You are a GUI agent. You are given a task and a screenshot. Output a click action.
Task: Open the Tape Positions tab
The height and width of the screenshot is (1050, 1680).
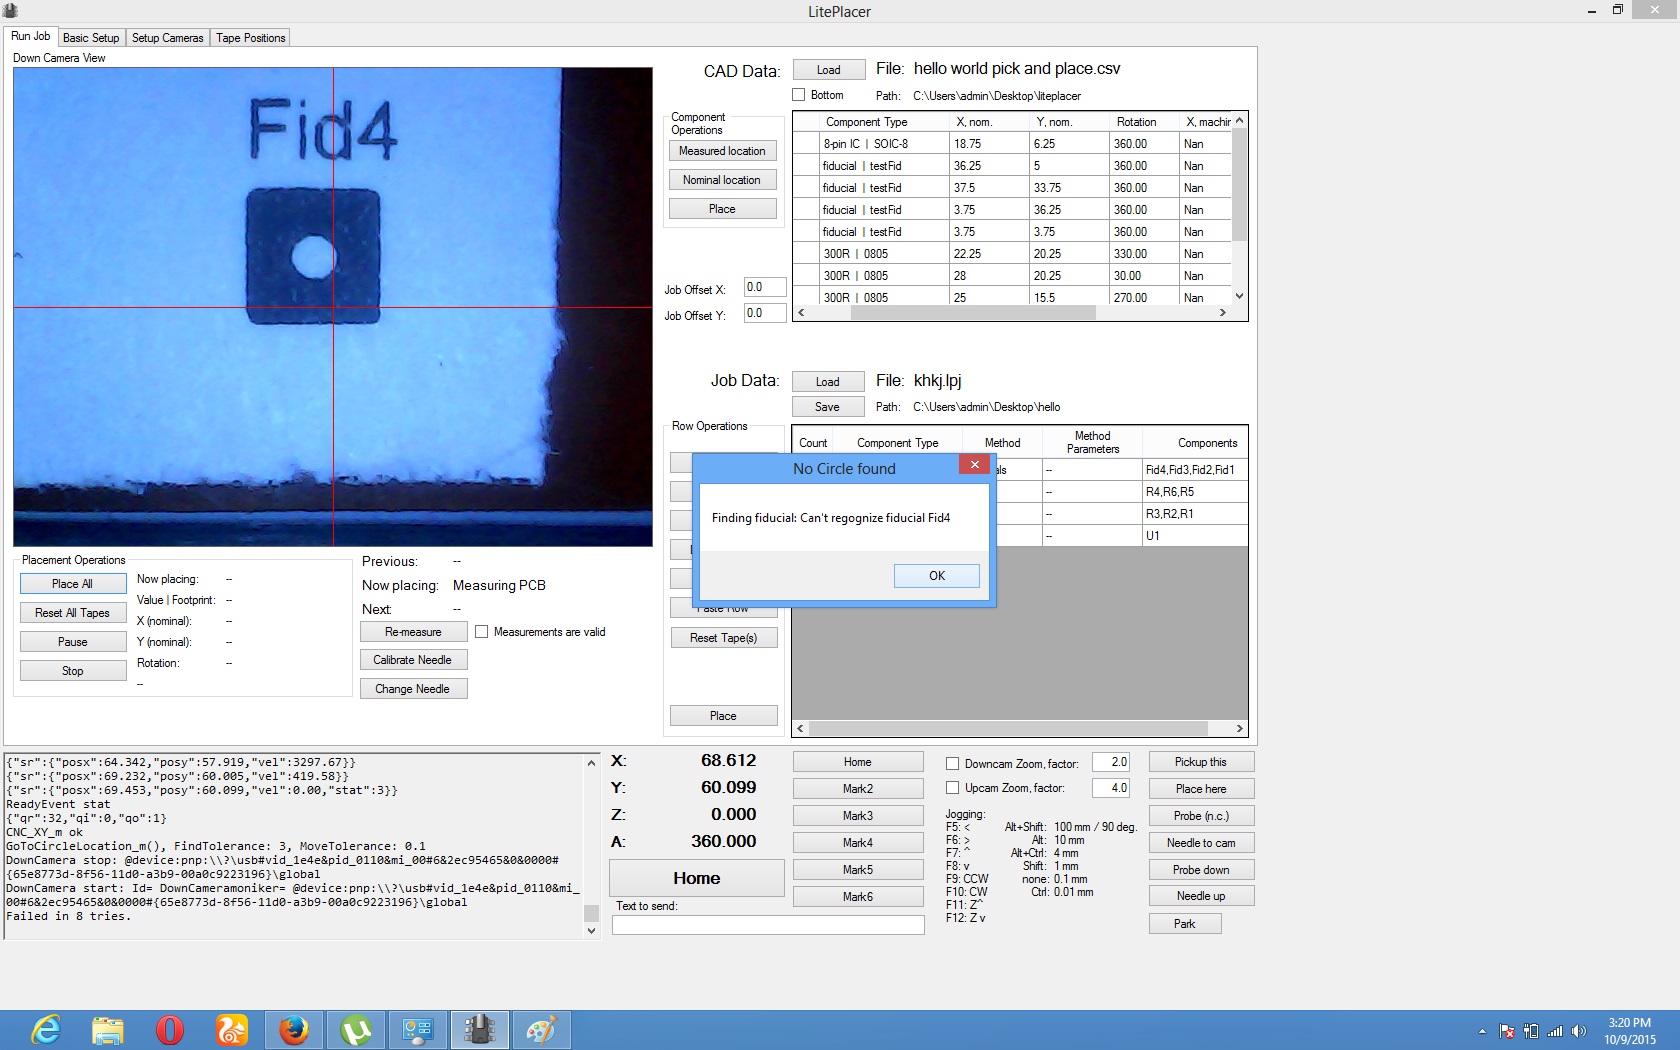click(x=251, y=38)
